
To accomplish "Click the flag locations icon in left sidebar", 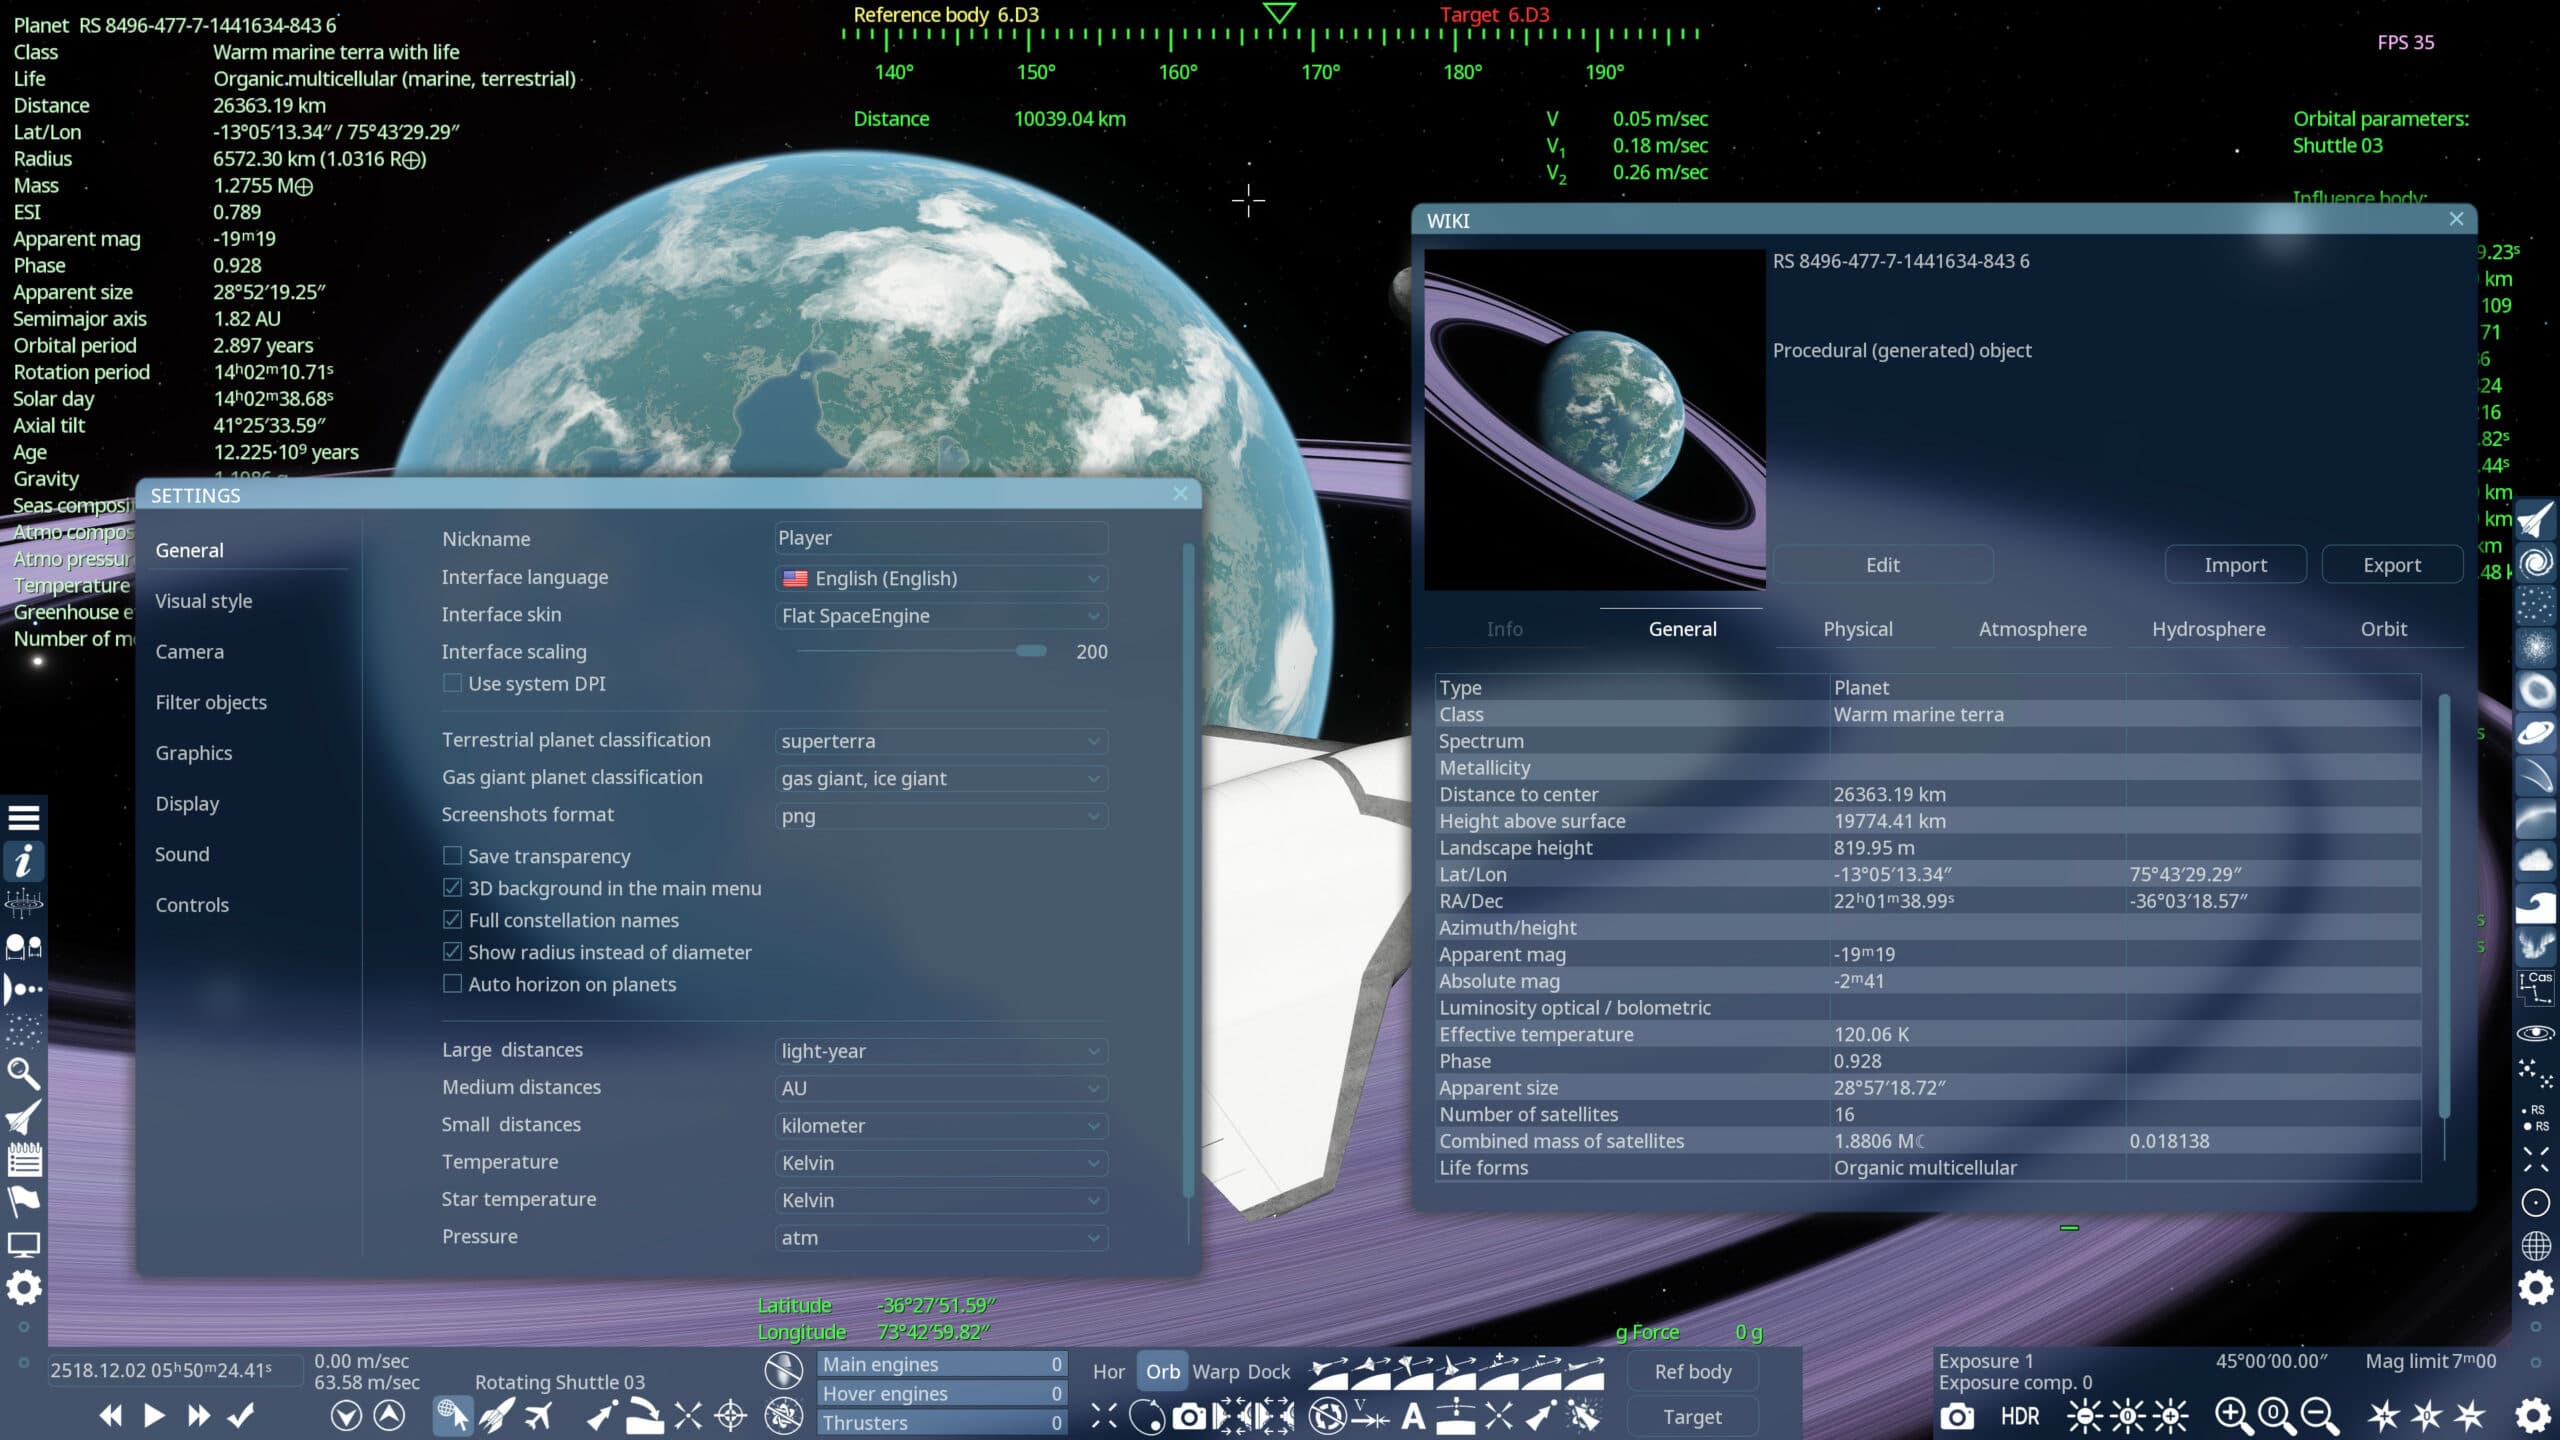I will click(24, 1201).
